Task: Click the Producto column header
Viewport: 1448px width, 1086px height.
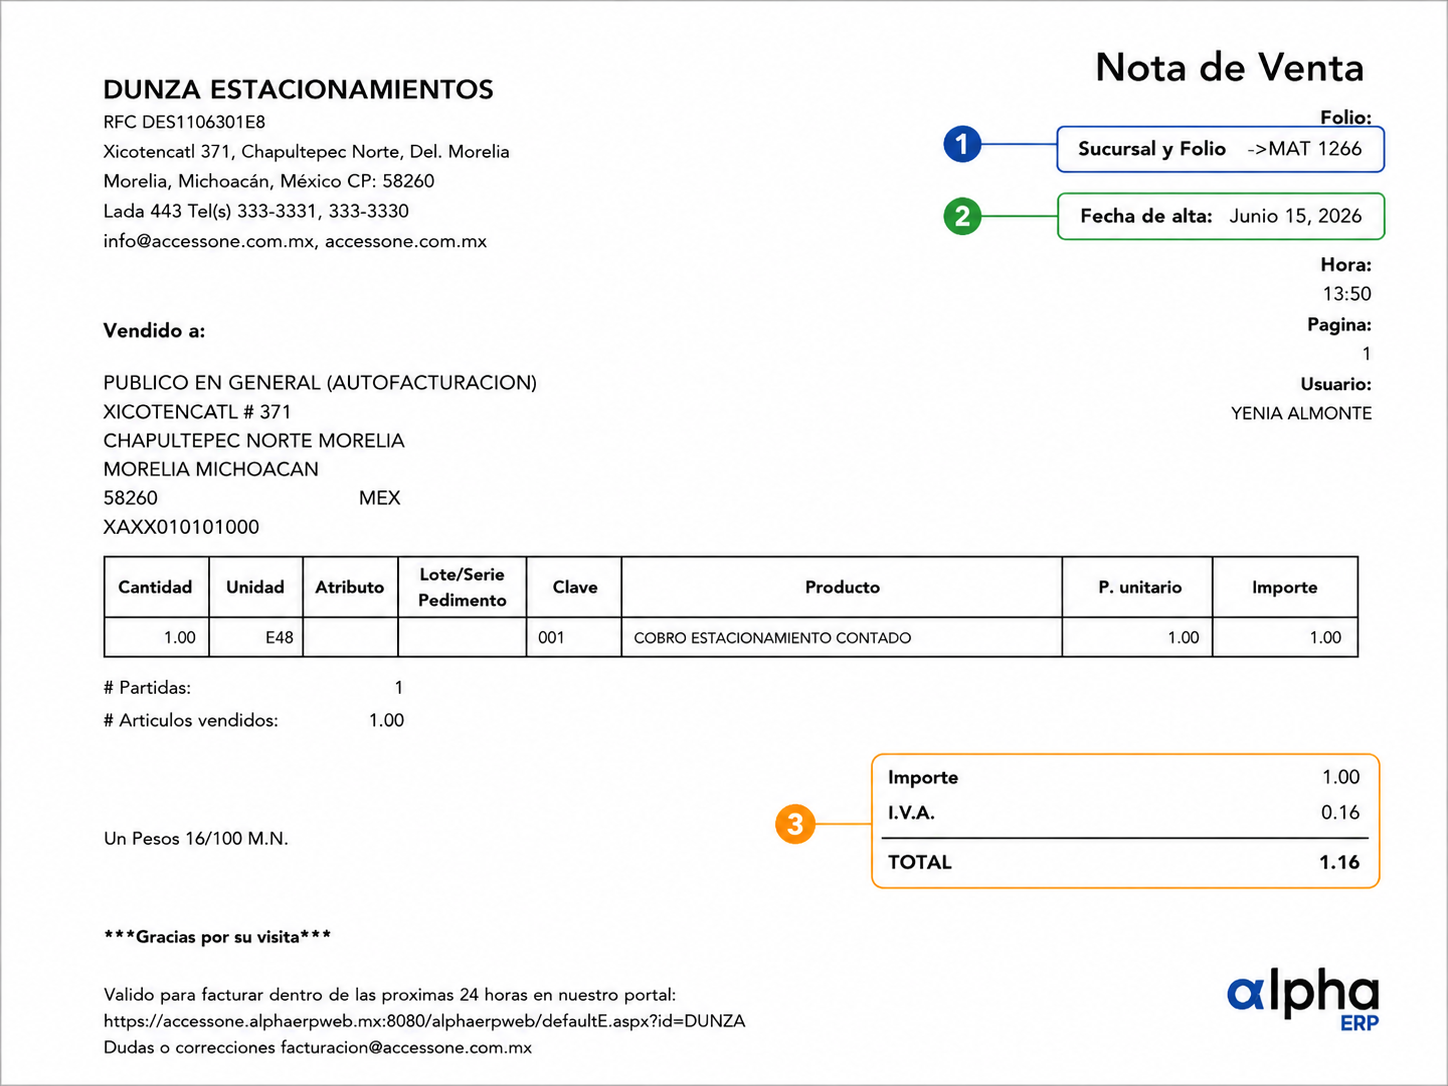Action: 842,587
